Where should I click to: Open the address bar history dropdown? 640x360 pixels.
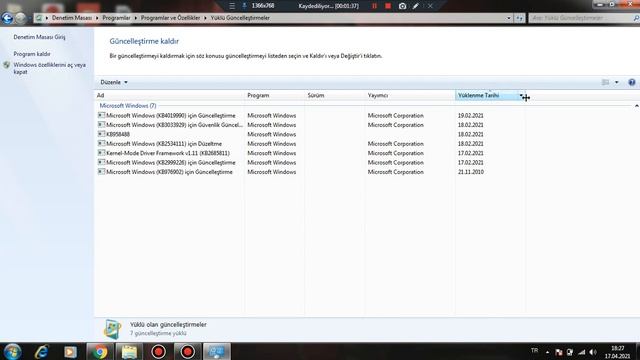[x=509, y=18]
